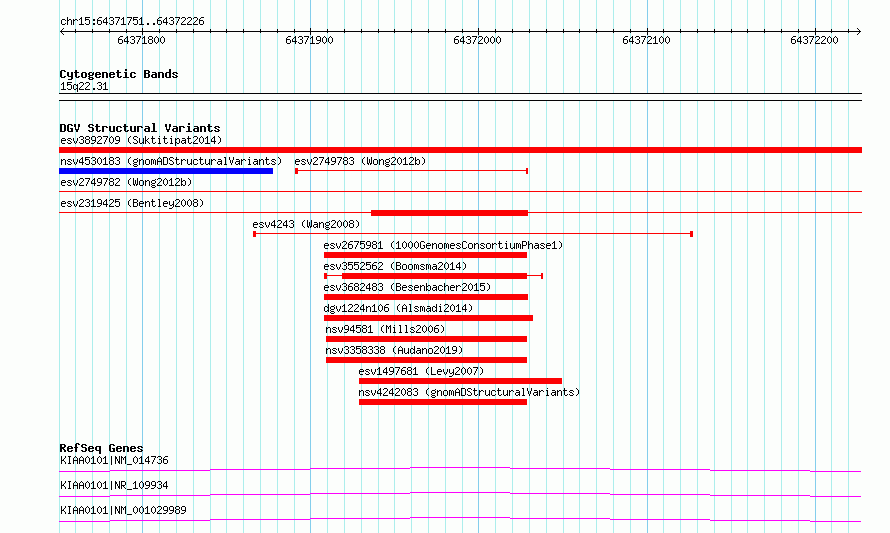890x533 pixels.
Task: Select the RefSeq Genes track title
Action: [x=101, y=448]
